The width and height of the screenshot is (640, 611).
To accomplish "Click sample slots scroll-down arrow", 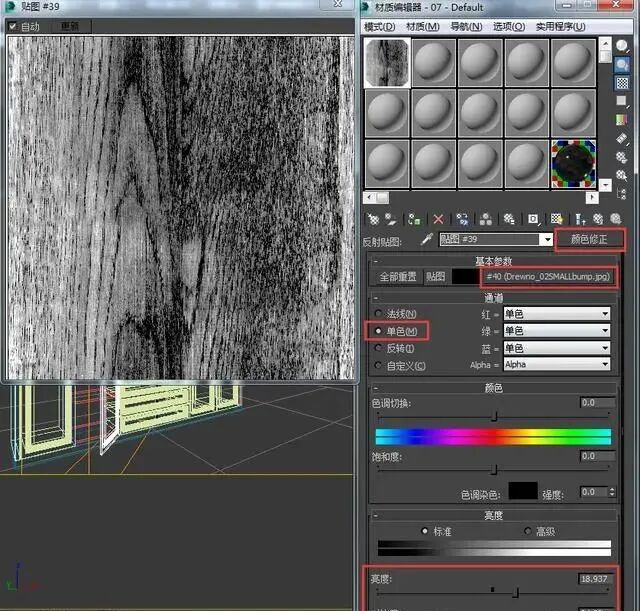I will (x=605, y=185).
